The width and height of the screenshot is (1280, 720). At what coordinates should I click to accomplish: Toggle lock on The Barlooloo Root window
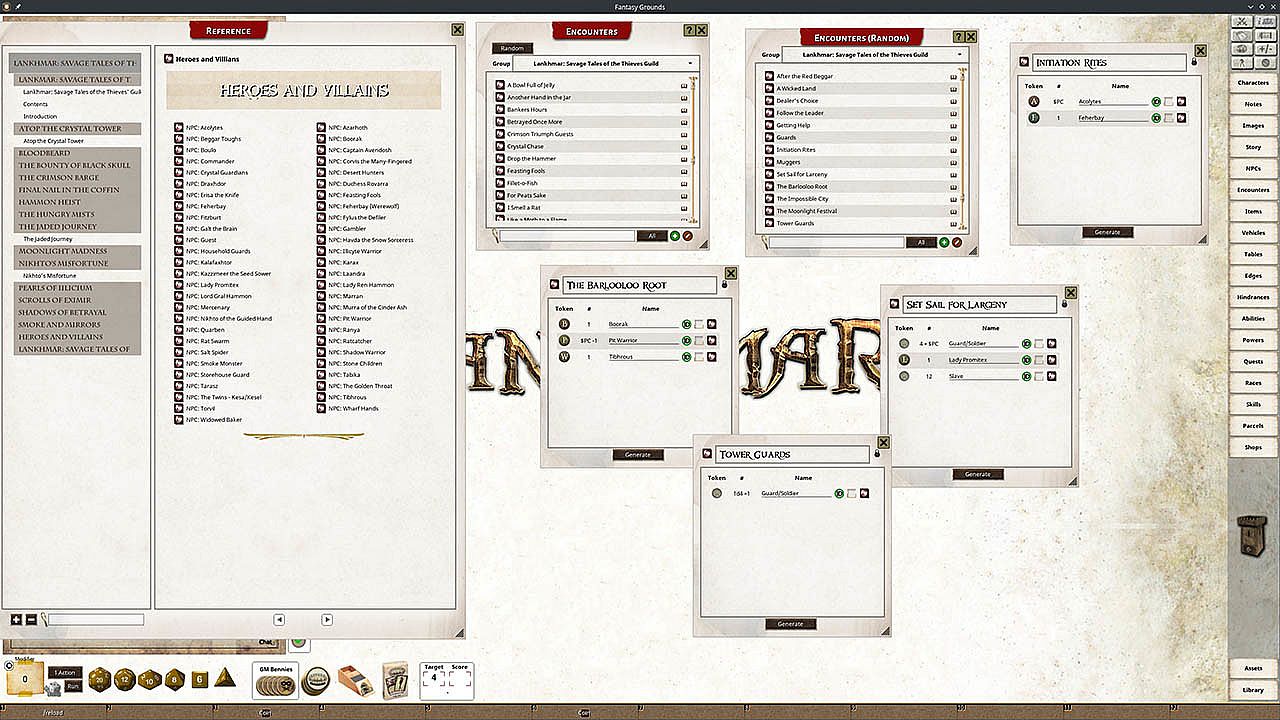coord(725,285)
